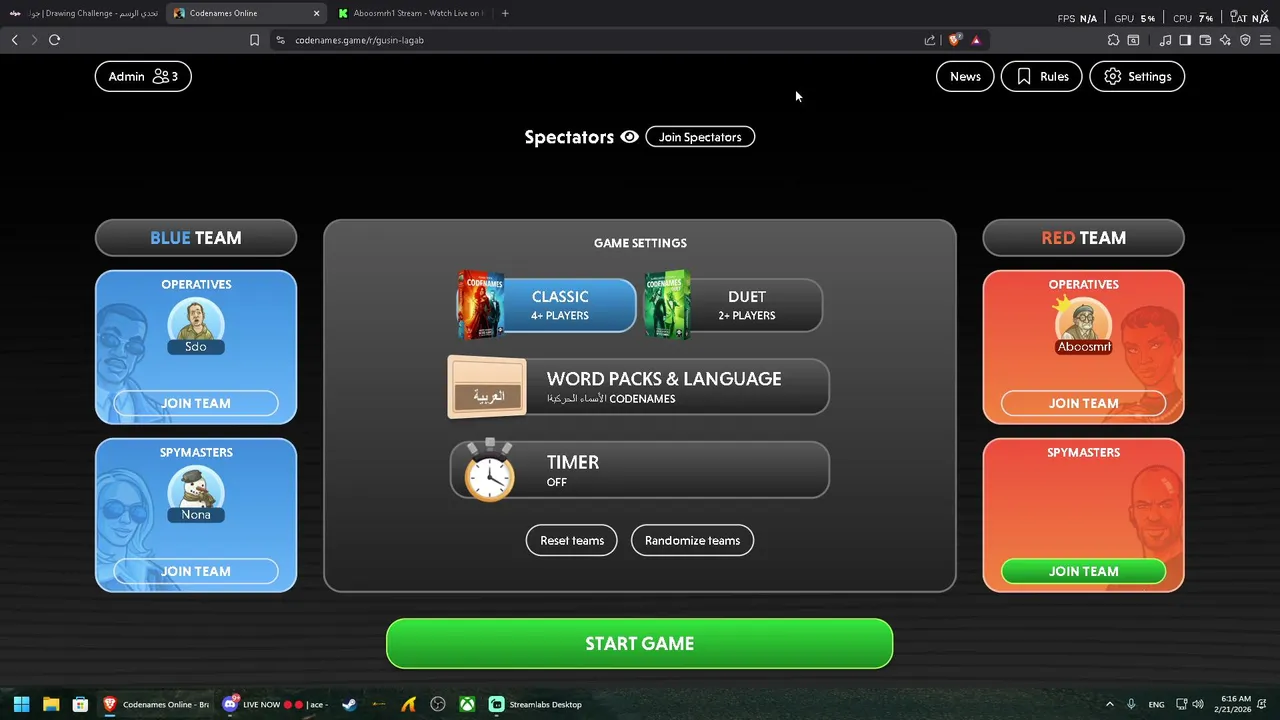This screenshot has height=720, width=1280.
Task: Click the Arabic word pack card icon
Action: coord(488,387)
